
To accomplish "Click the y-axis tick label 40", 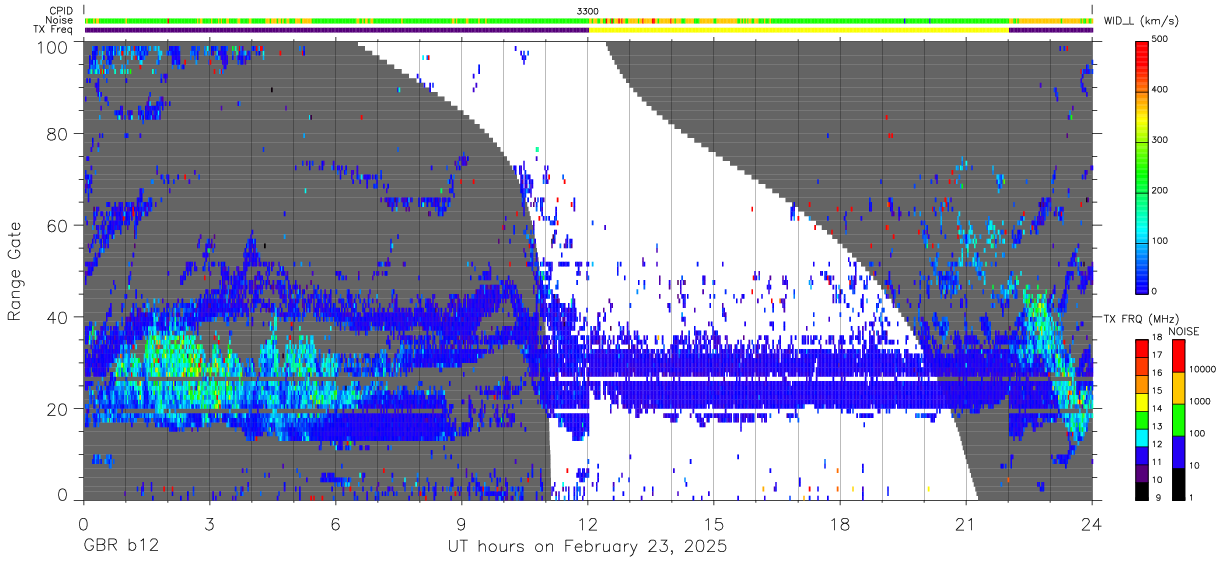I will pos(59,317).
